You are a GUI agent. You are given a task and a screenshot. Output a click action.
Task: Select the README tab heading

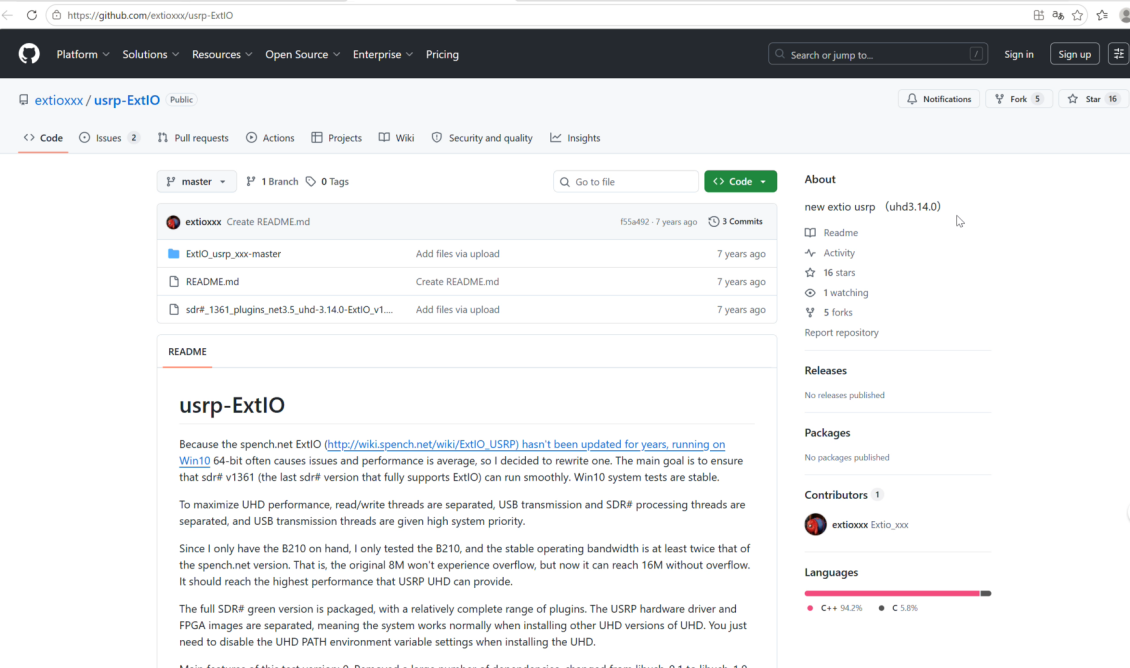[187, 352]
